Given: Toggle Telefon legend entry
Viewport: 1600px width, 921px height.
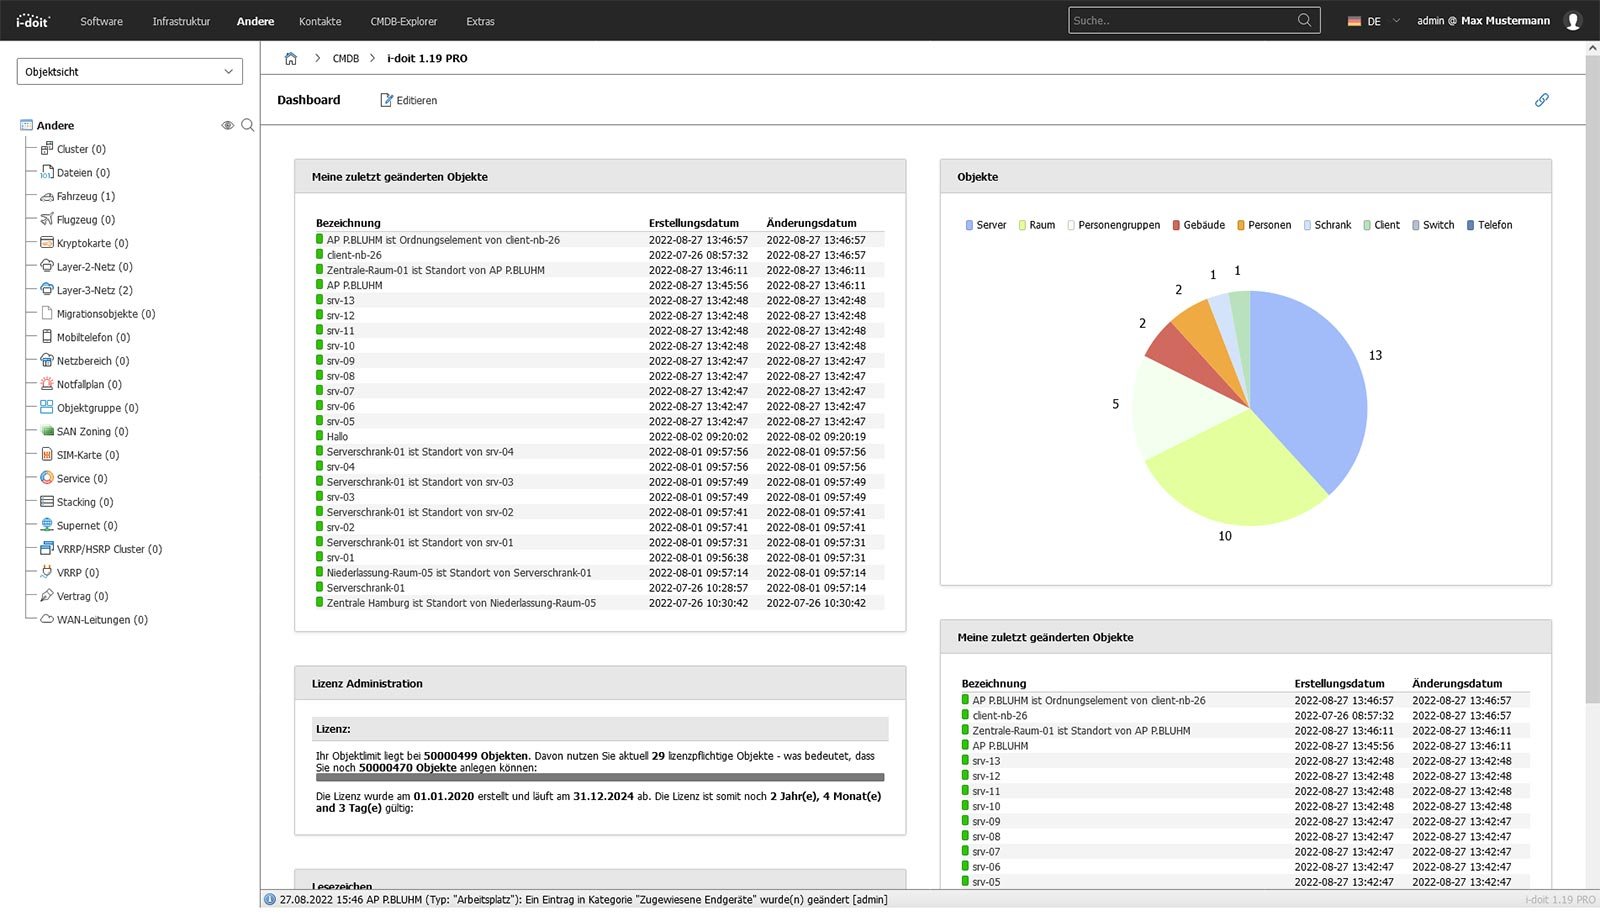Looking at the screenshot, I should tap(1489, 225).
